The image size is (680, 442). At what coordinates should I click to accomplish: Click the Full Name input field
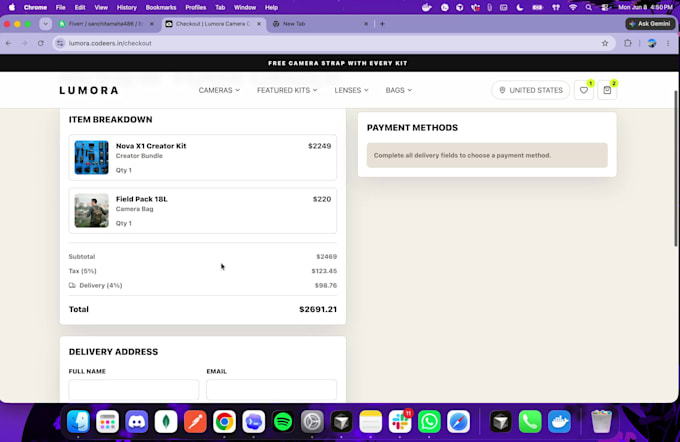134,390
